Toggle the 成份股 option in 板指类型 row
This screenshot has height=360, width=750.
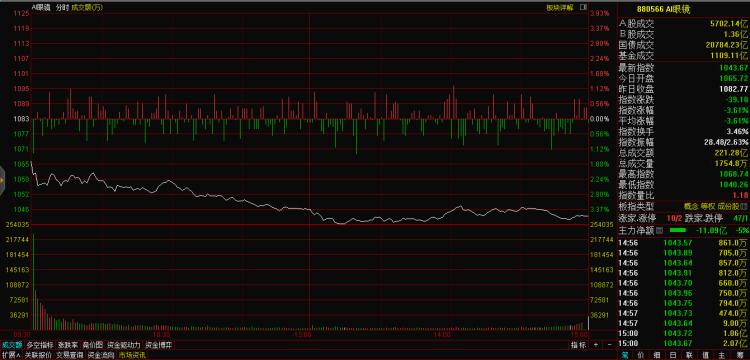(x=728, y=207)
